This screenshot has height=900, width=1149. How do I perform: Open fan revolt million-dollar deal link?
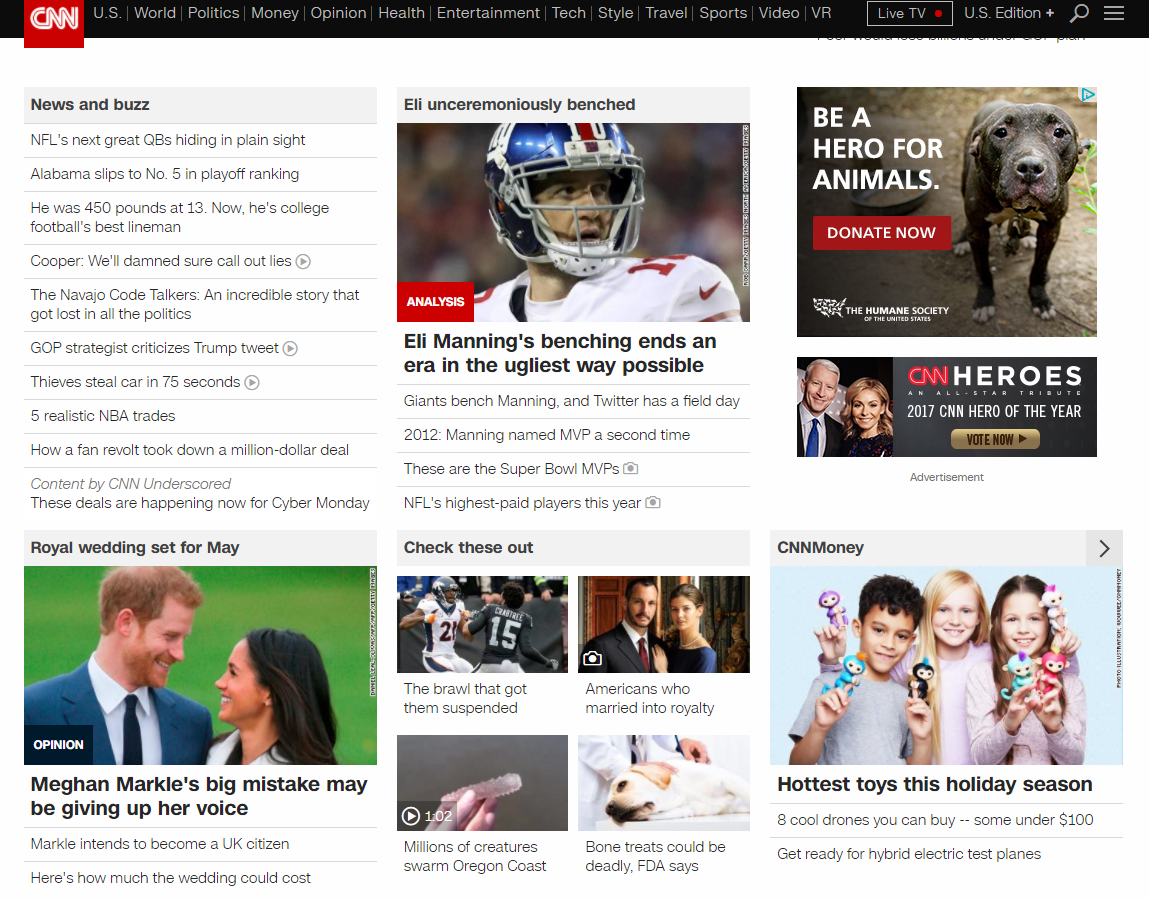tap(190, 450)
